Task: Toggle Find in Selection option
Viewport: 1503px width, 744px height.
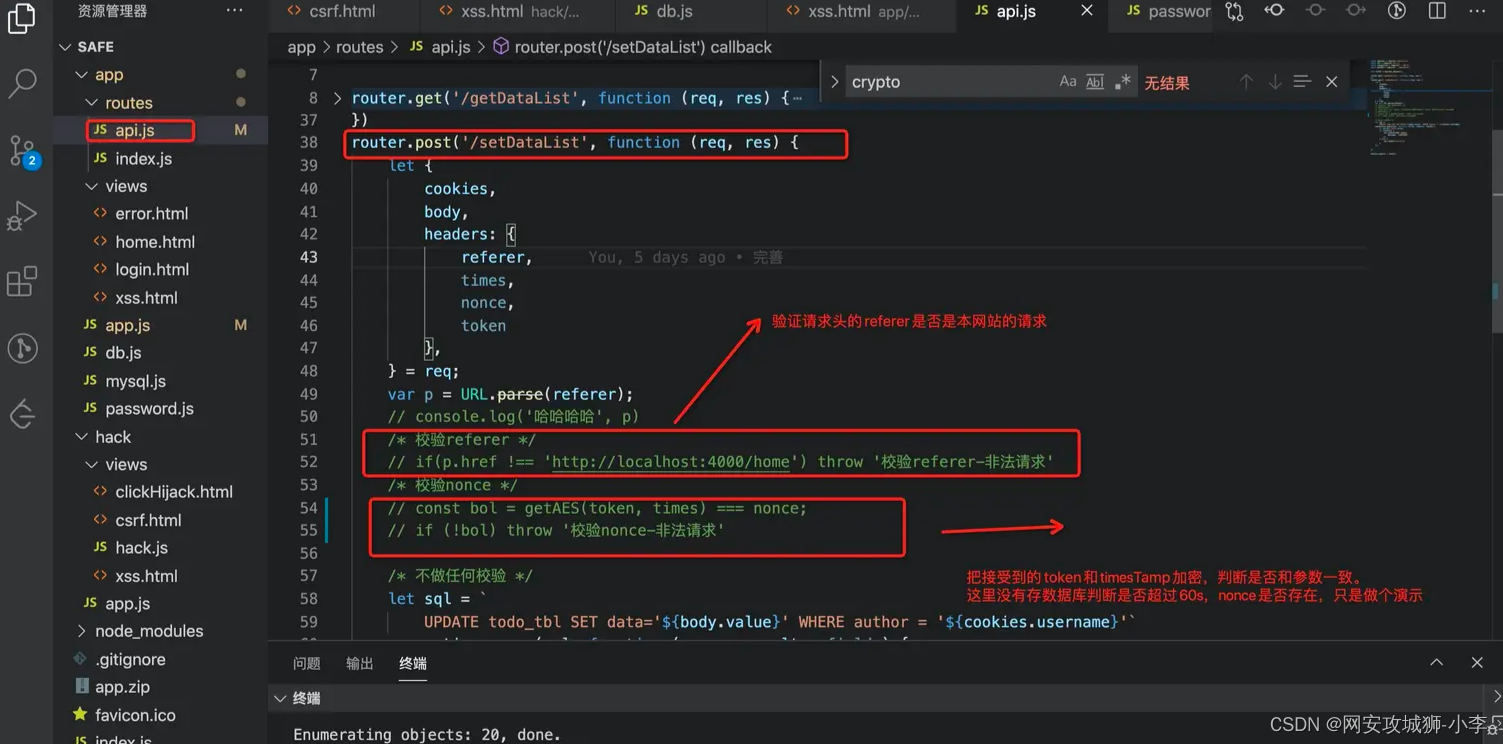Action: point(1302,82)
